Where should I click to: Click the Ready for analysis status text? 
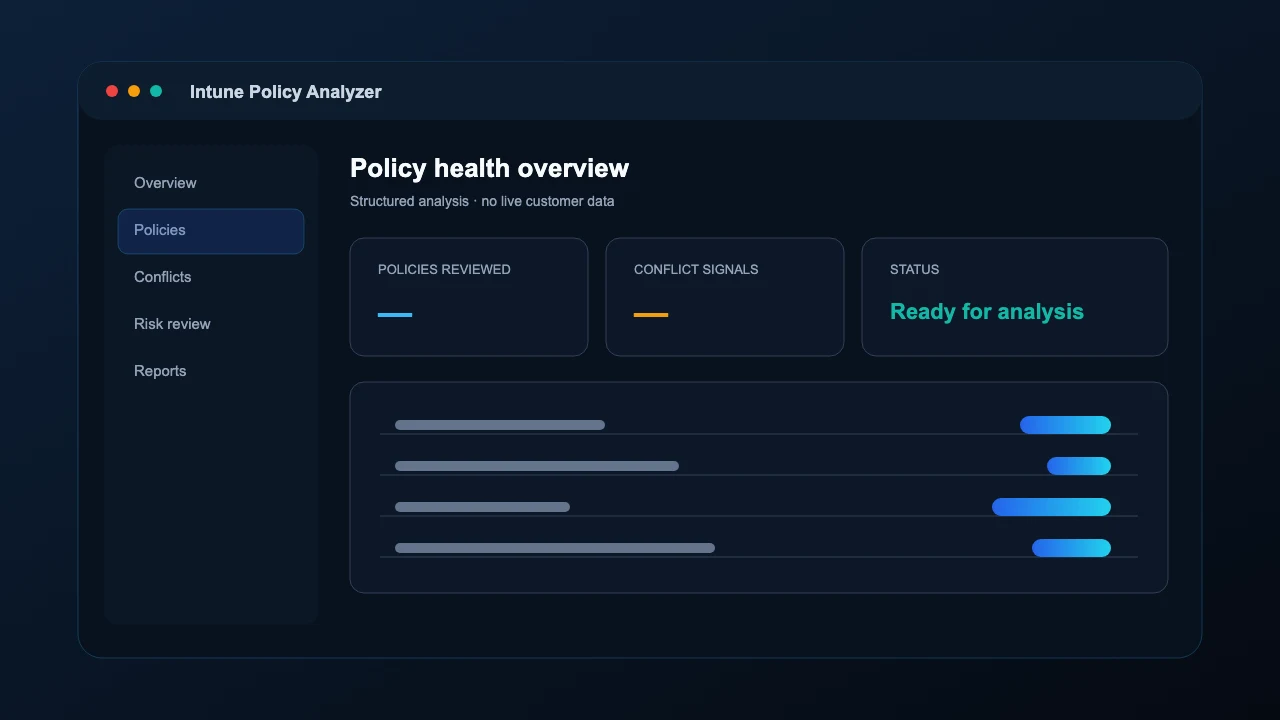(987, 312)
